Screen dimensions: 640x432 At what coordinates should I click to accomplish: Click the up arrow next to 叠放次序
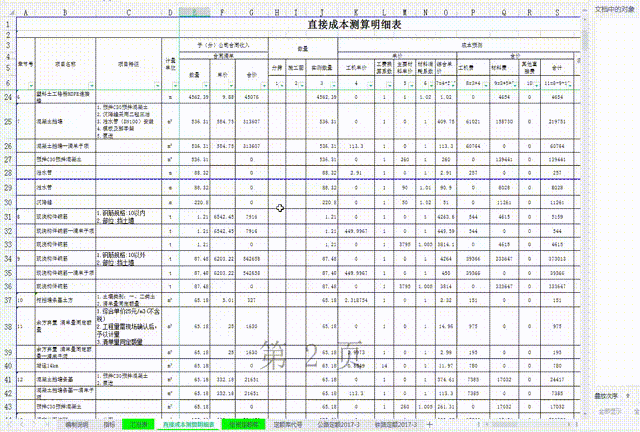point(628,396)
